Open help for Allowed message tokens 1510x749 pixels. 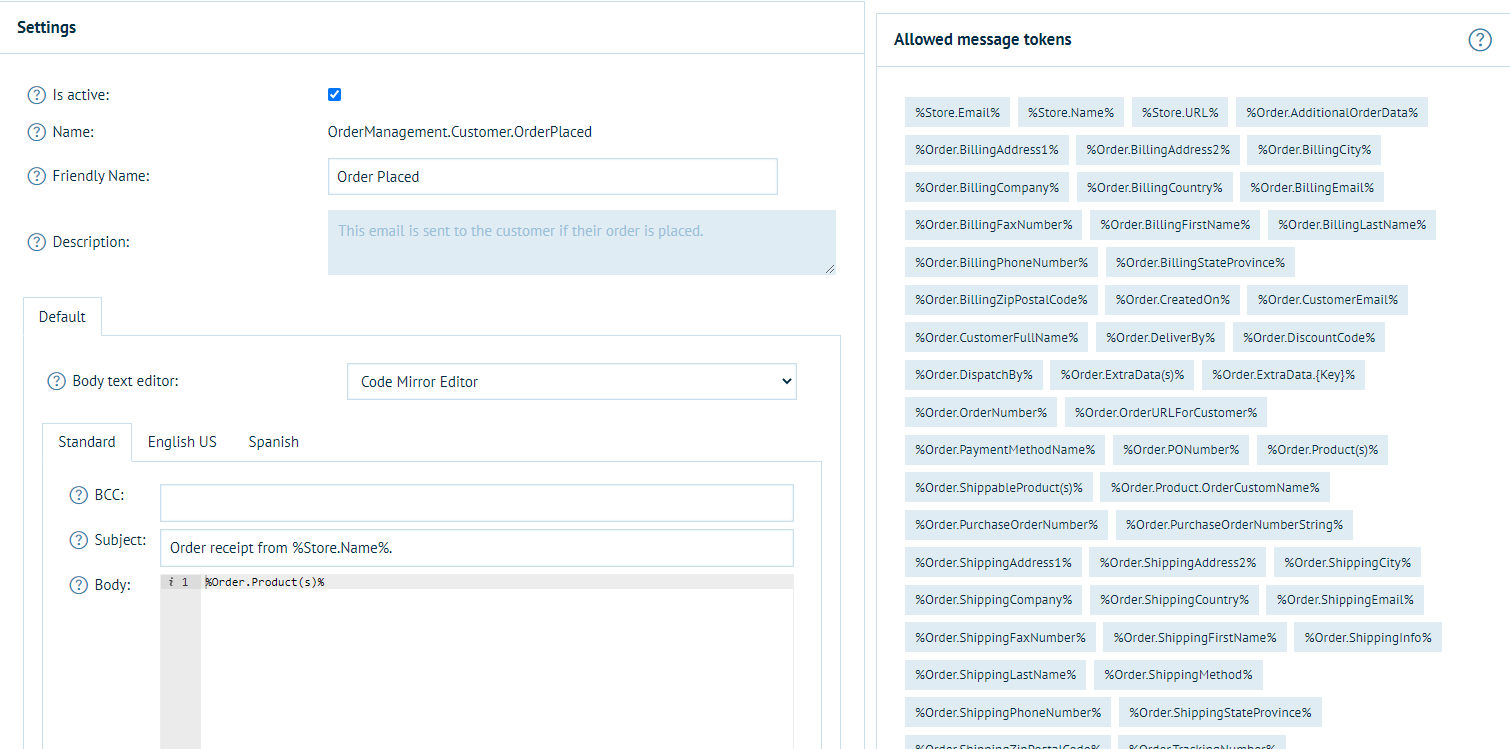pos(1479,40)
